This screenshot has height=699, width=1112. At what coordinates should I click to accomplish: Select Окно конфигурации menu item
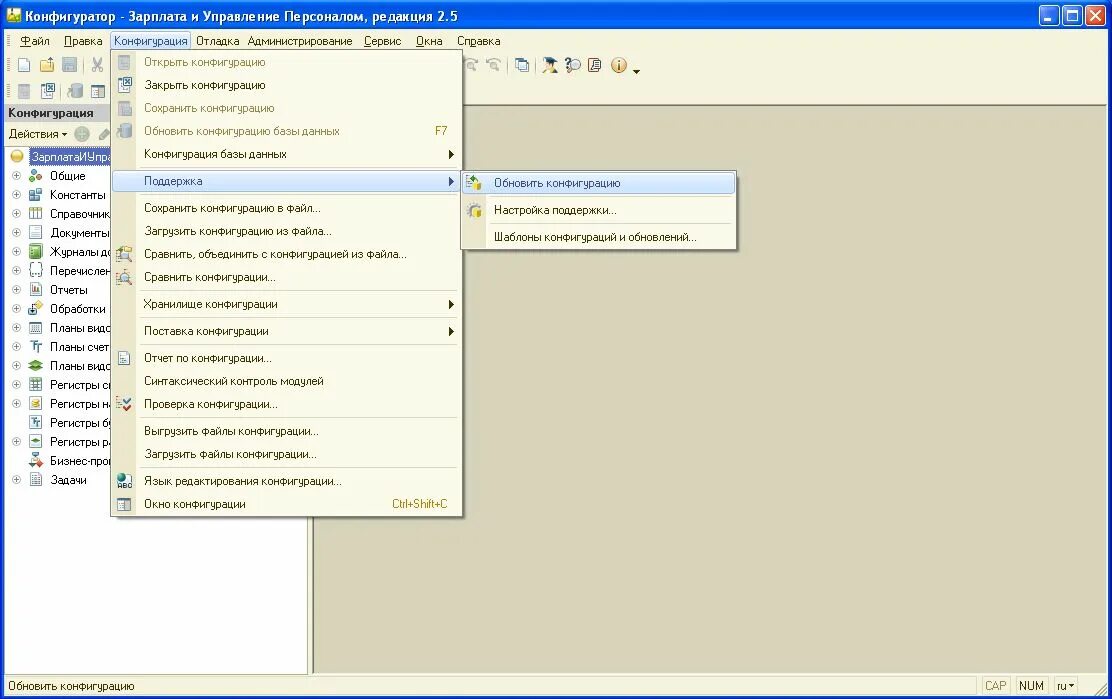click(287, 504)
